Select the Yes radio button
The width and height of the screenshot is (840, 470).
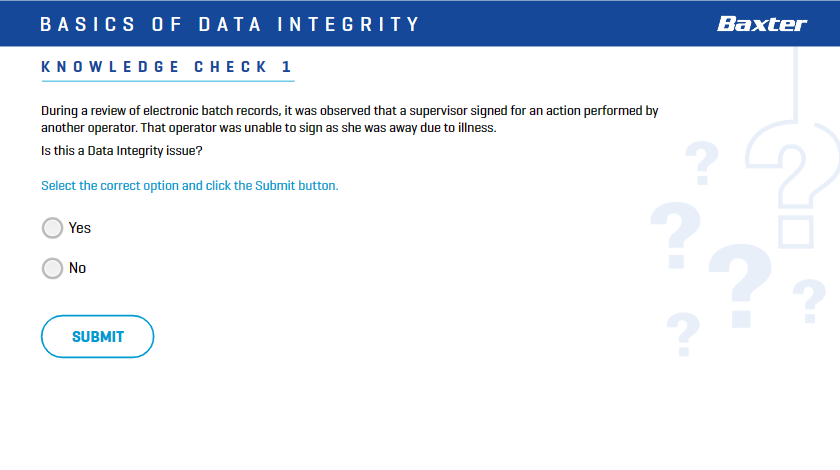coord(52,228)
